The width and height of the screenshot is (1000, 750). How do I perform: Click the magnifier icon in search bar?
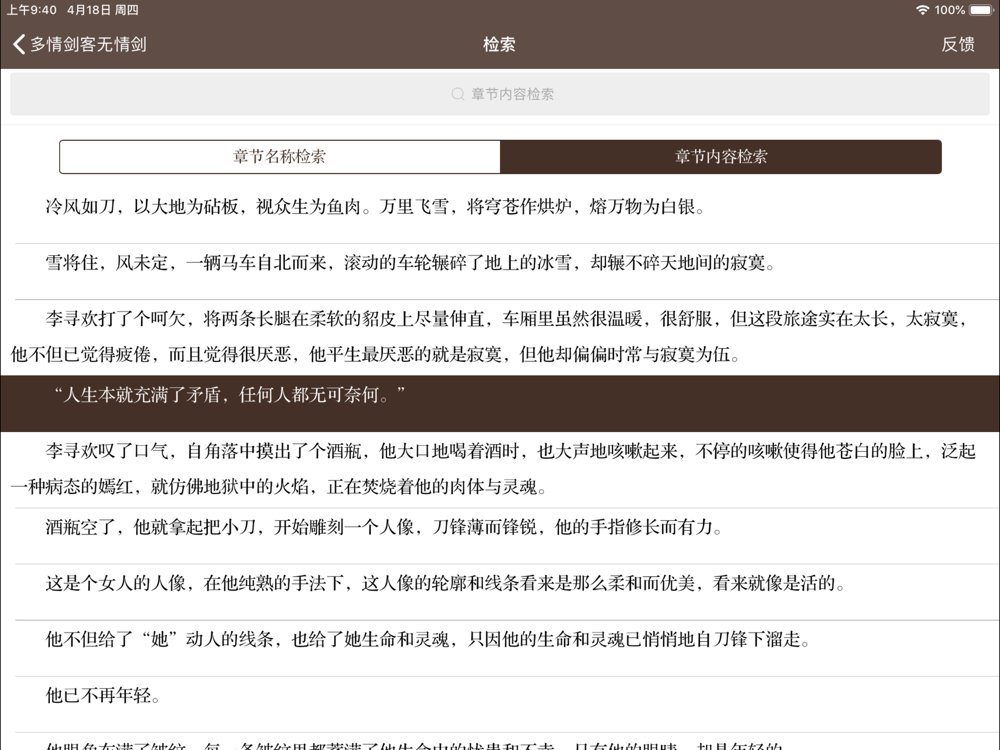tap(457, 94)
